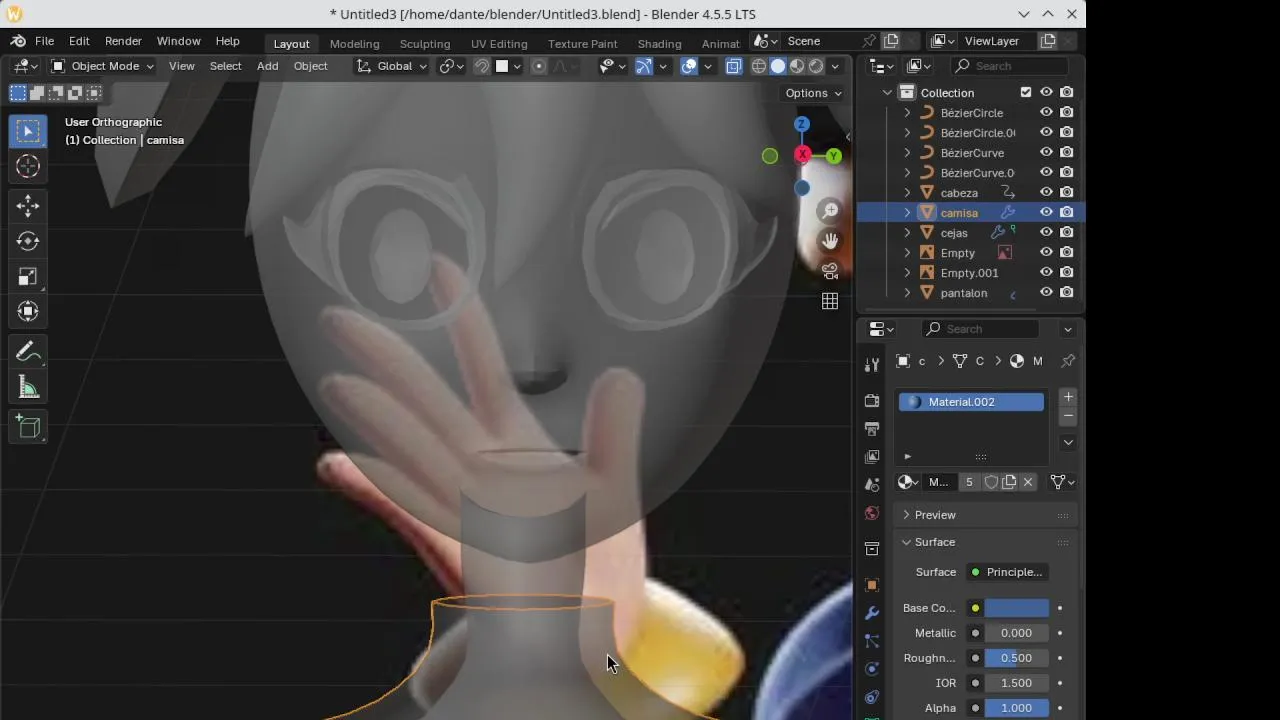Hide pantalon with its eye icon
Screen dimensions: 1280x720
pos(1046,293)
